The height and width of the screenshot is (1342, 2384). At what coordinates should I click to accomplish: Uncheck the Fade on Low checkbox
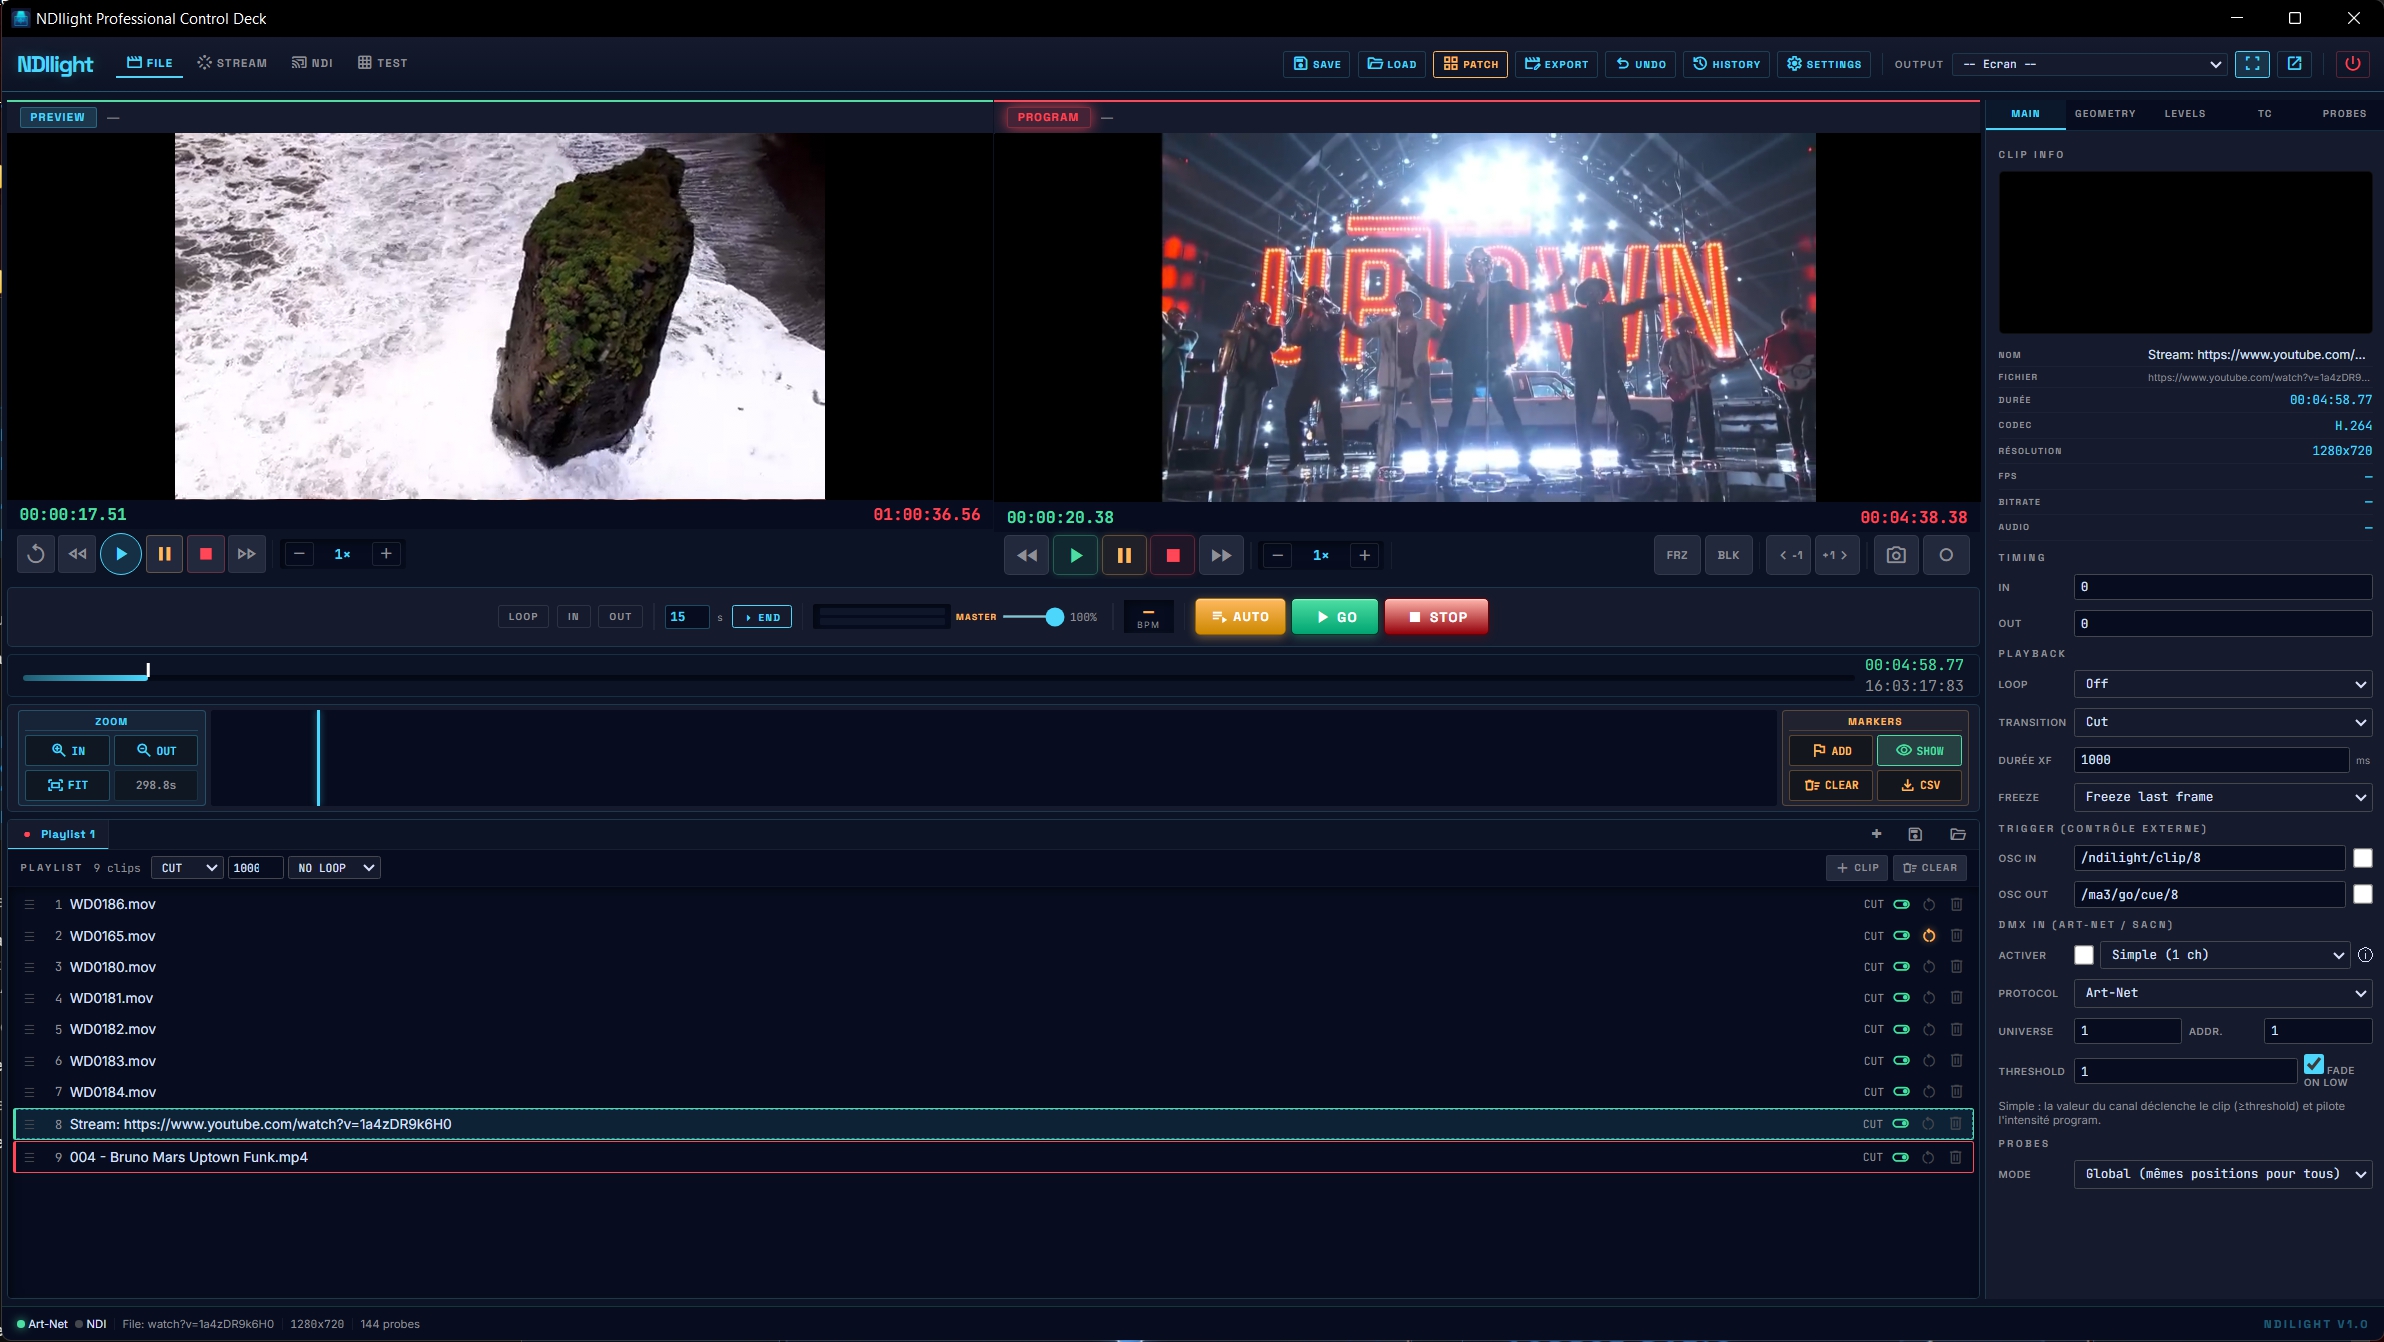[2314, 1064]
